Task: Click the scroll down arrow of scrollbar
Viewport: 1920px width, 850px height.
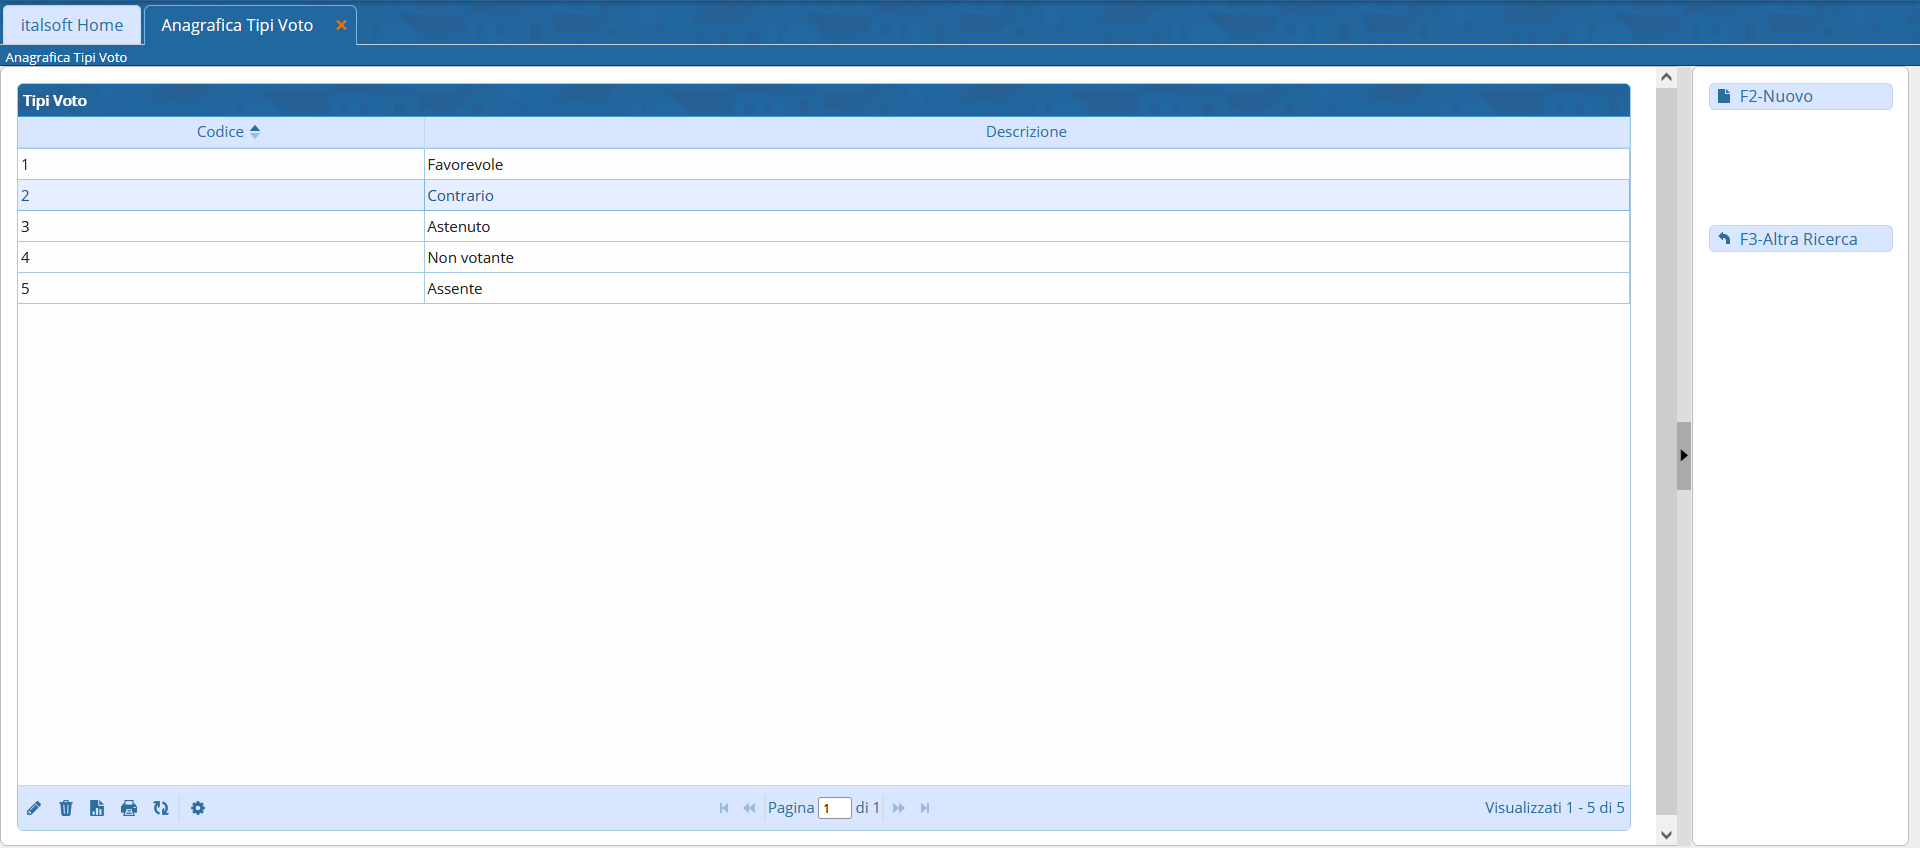Action: [x=1666, y=834]
